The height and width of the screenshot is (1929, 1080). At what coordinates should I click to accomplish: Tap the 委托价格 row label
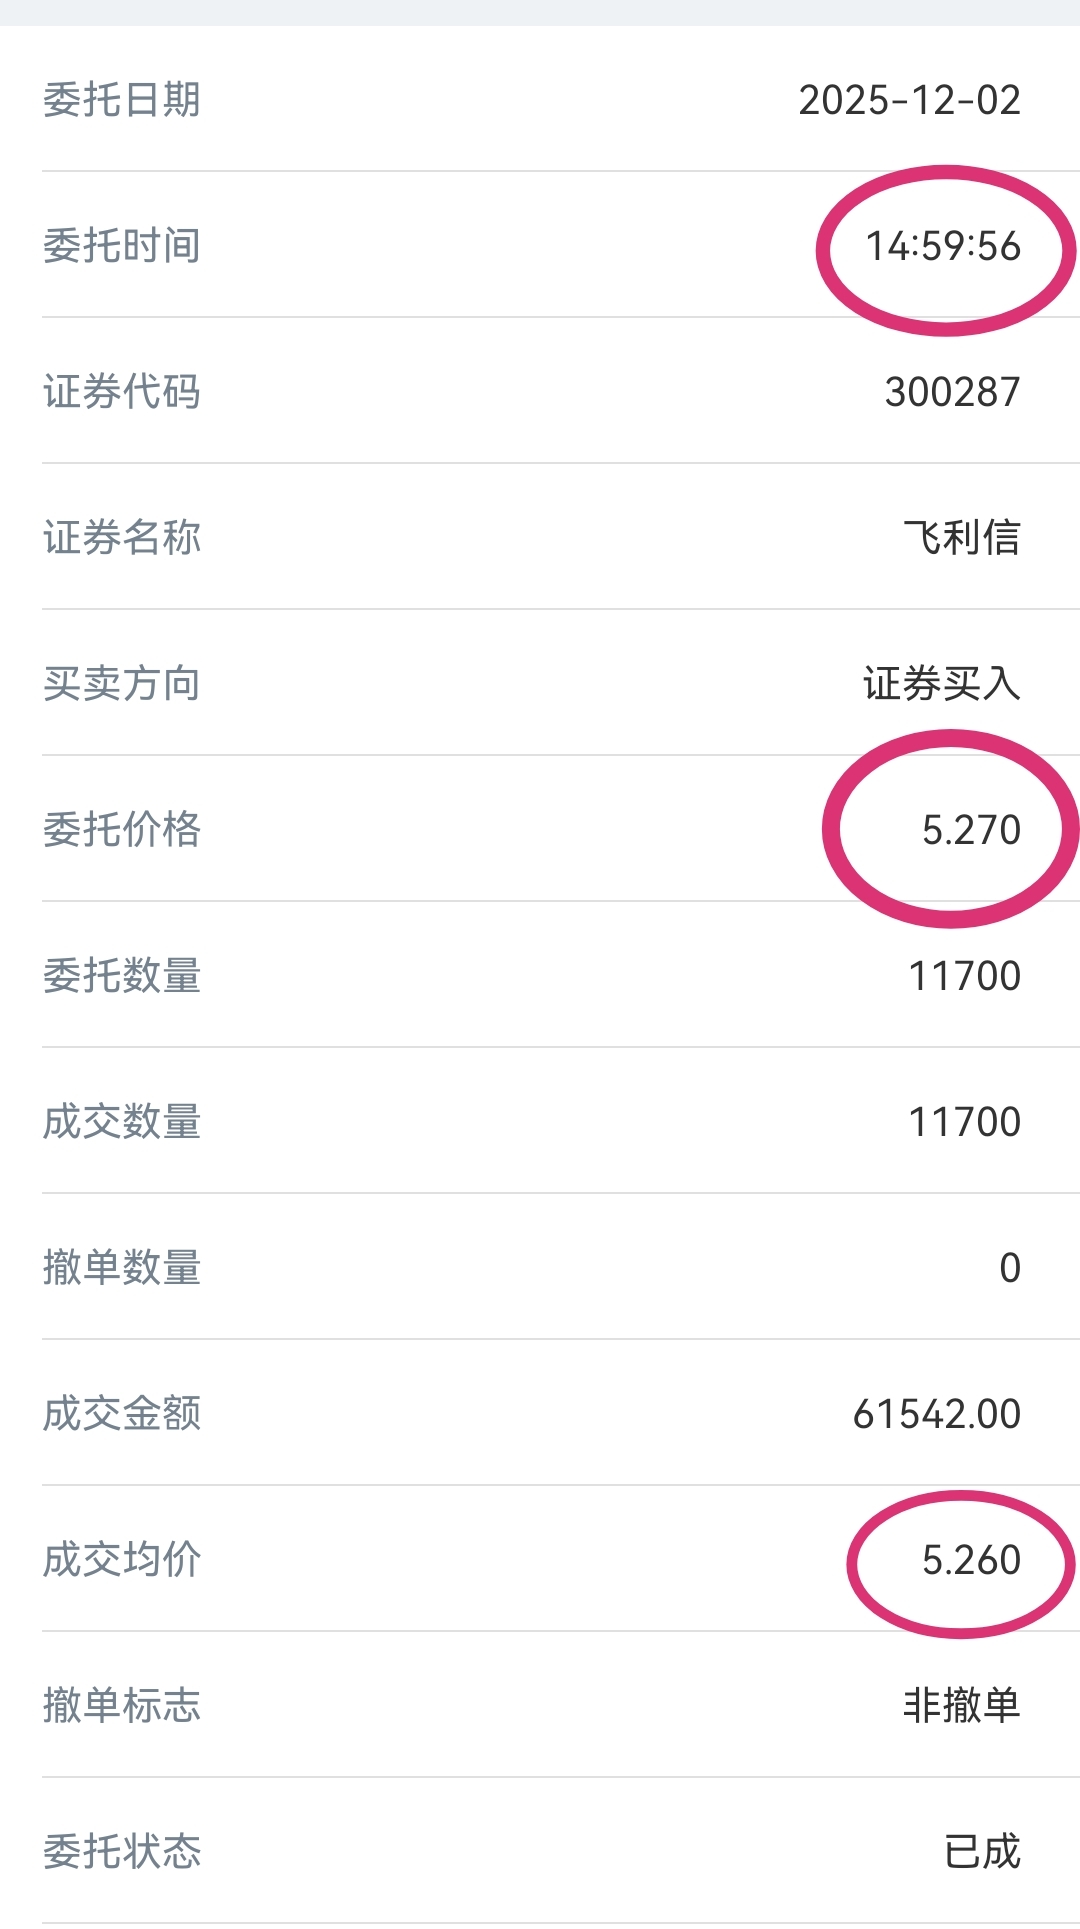point(122,830)
